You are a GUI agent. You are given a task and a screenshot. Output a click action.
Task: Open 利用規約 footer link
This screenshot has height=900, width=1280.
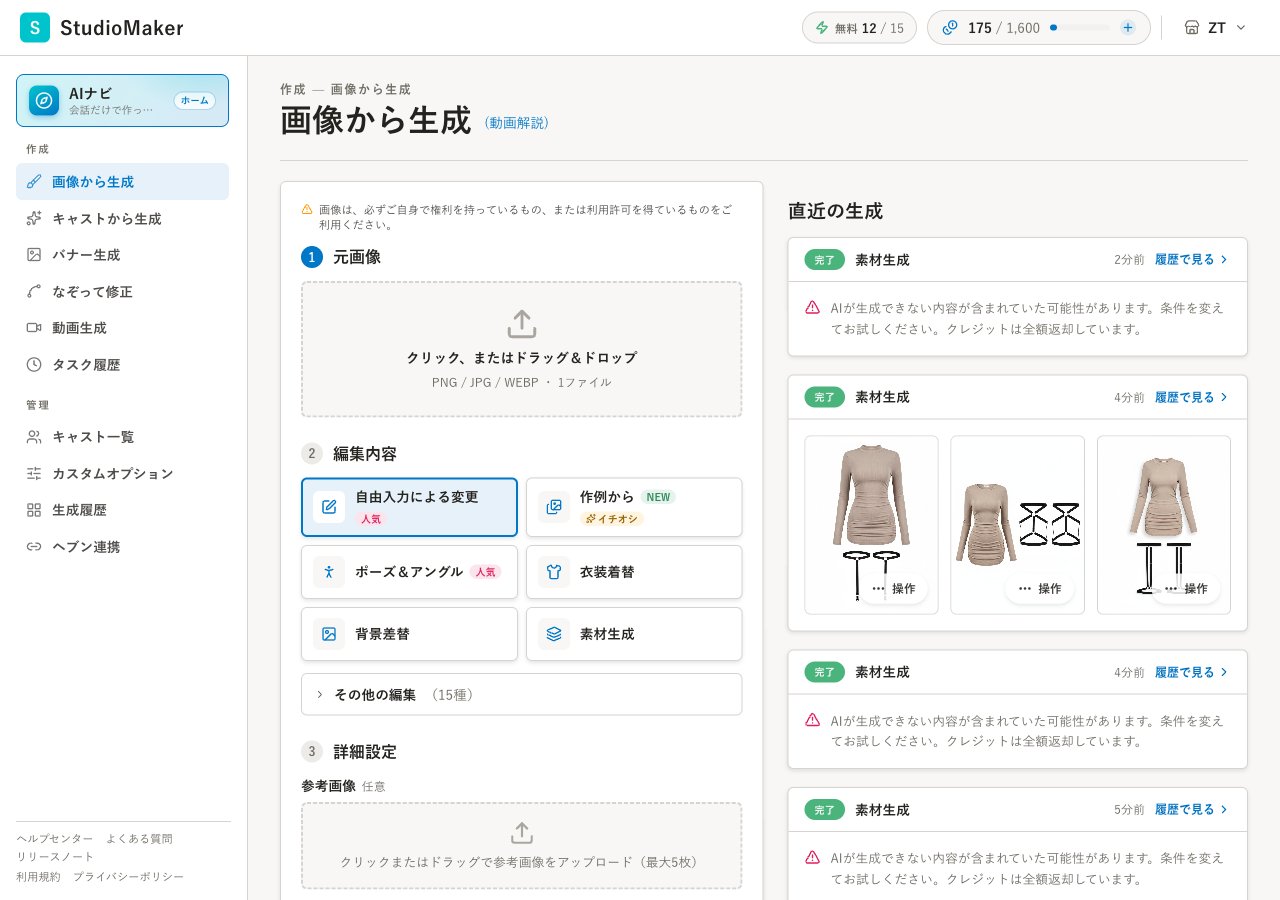tap(38, 876)
